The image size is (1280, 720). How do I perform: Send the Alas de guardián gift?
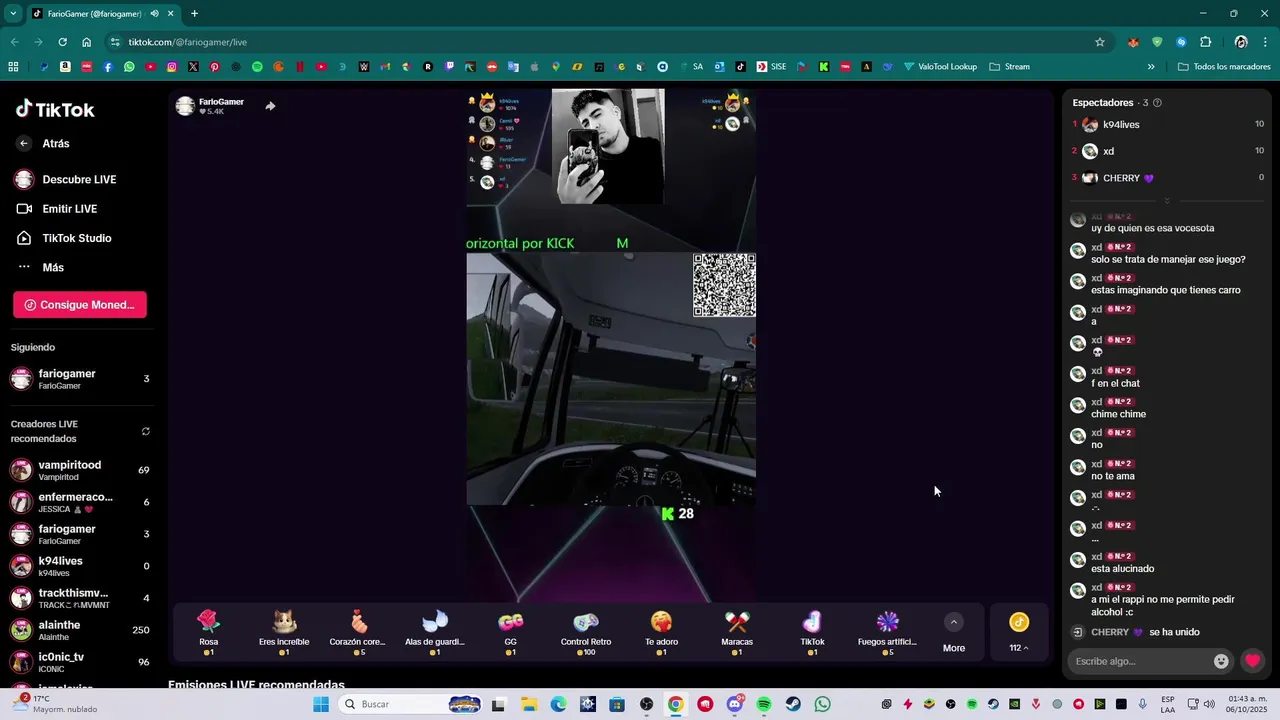pyautogui.click(x=435, y=632)
